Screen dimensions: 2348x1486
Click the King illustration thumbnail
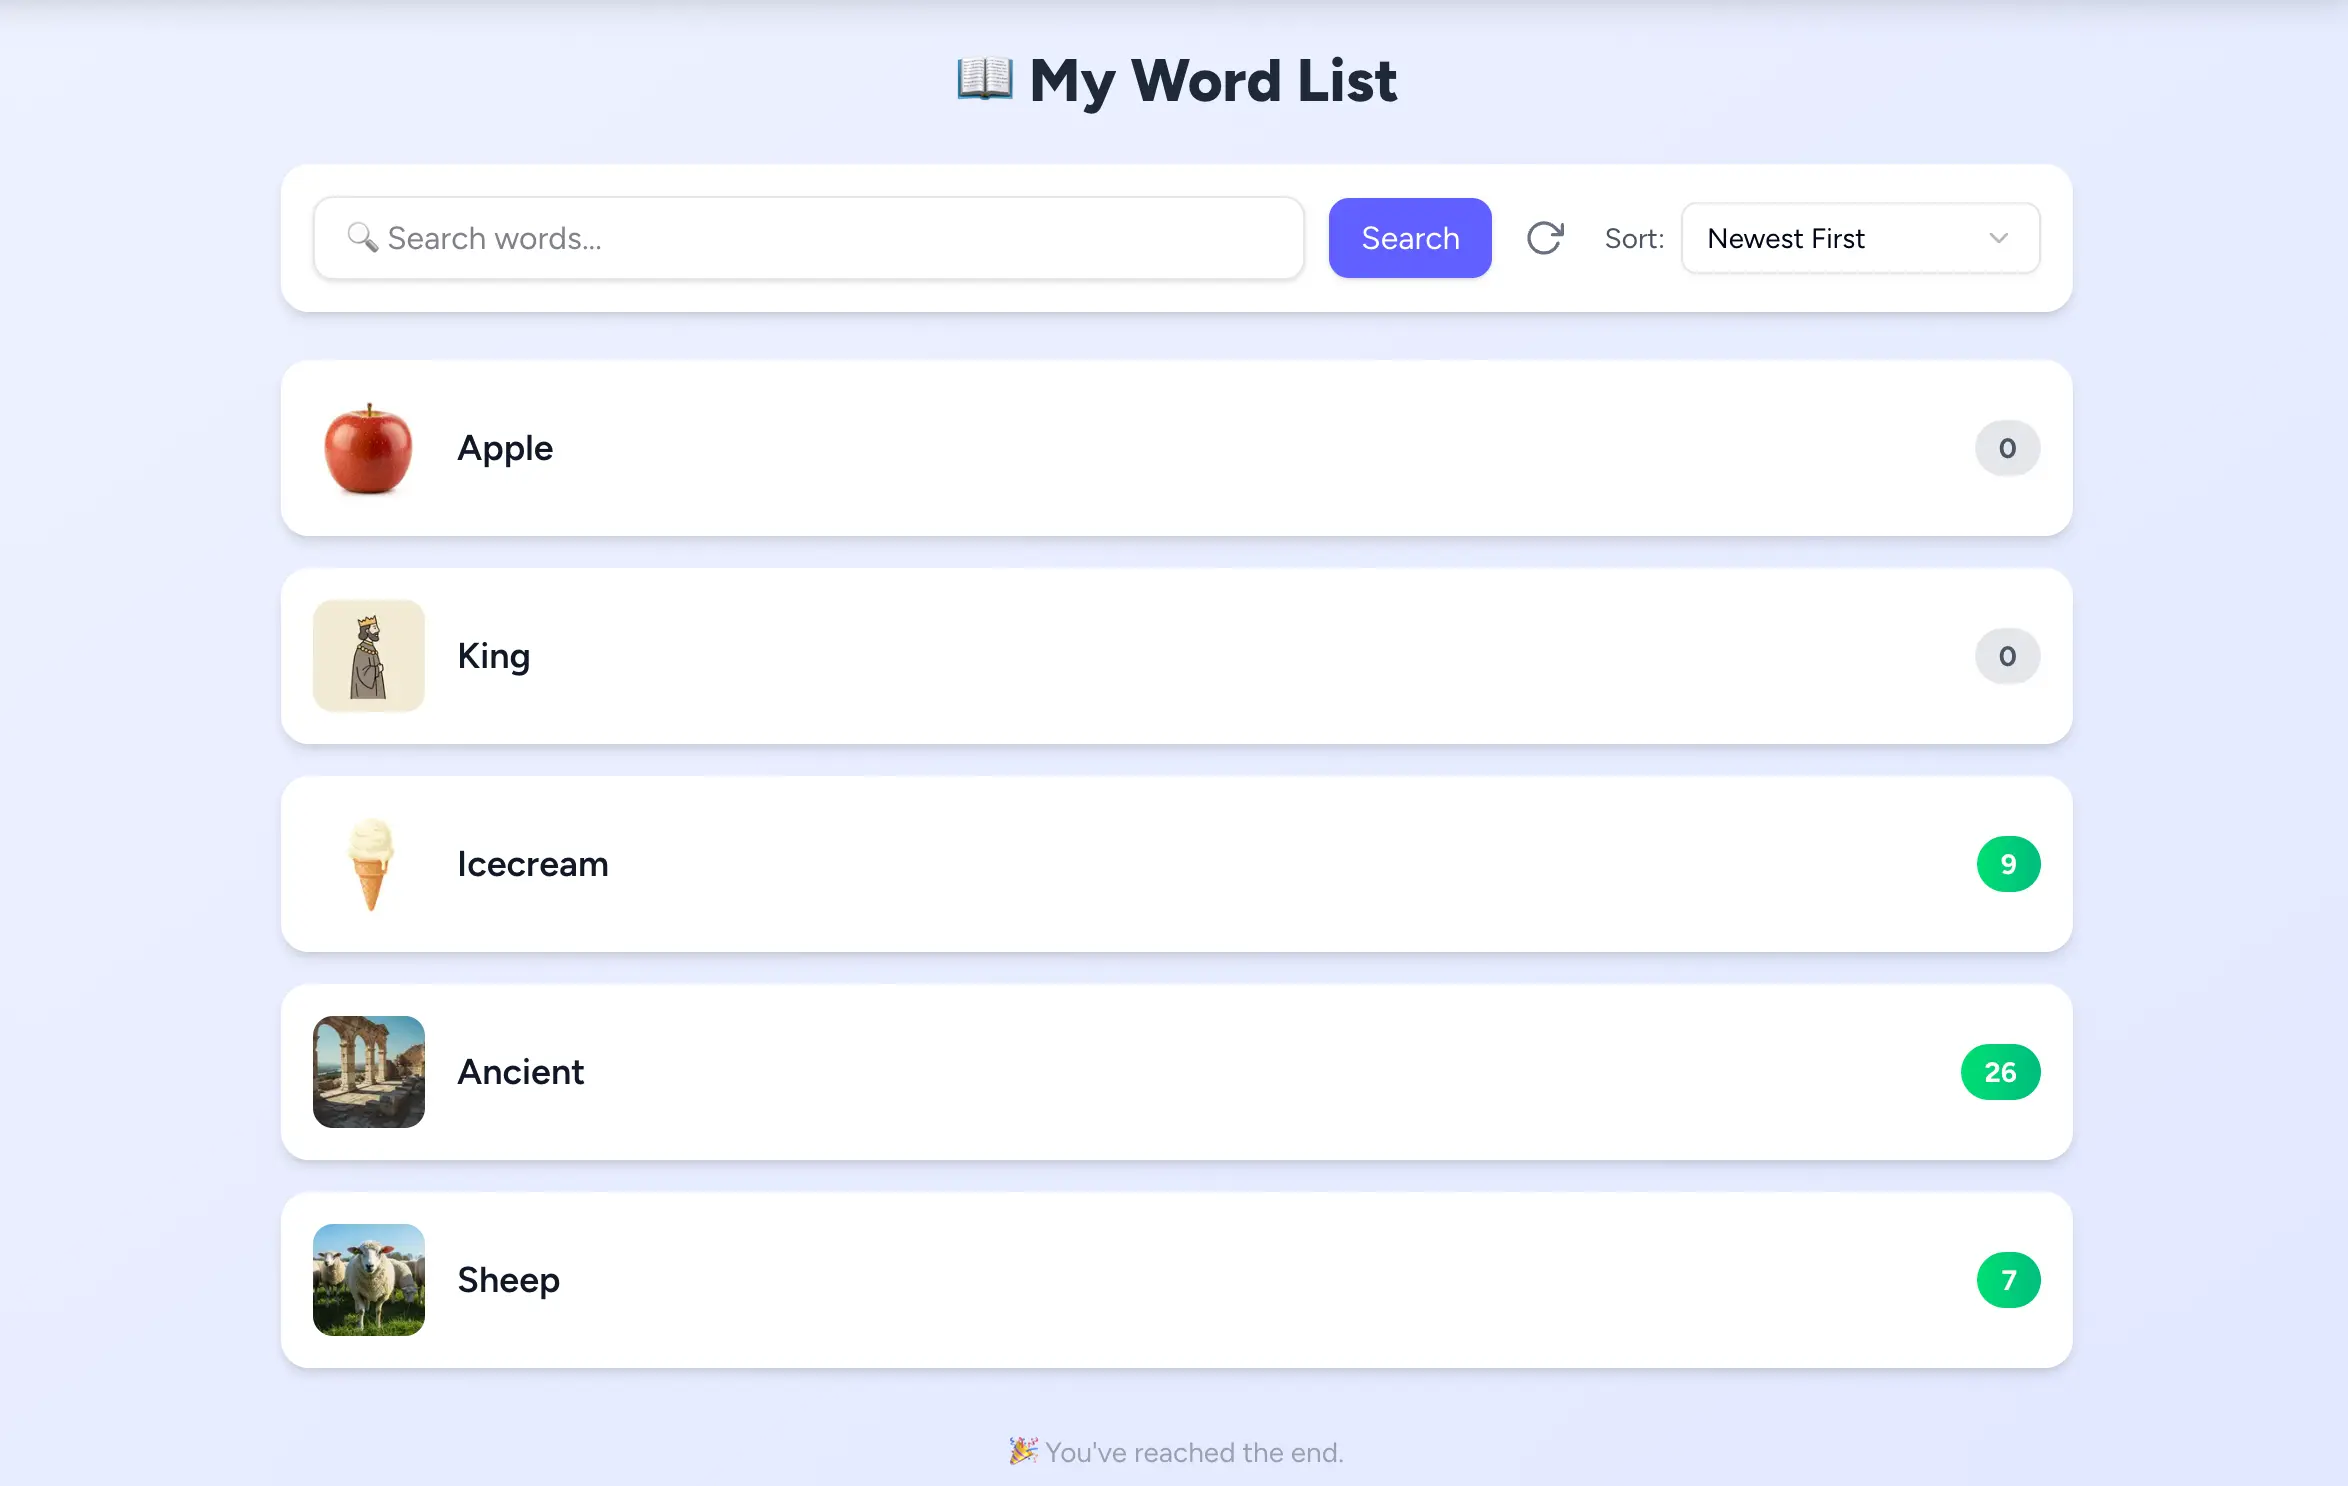[368, 656]
